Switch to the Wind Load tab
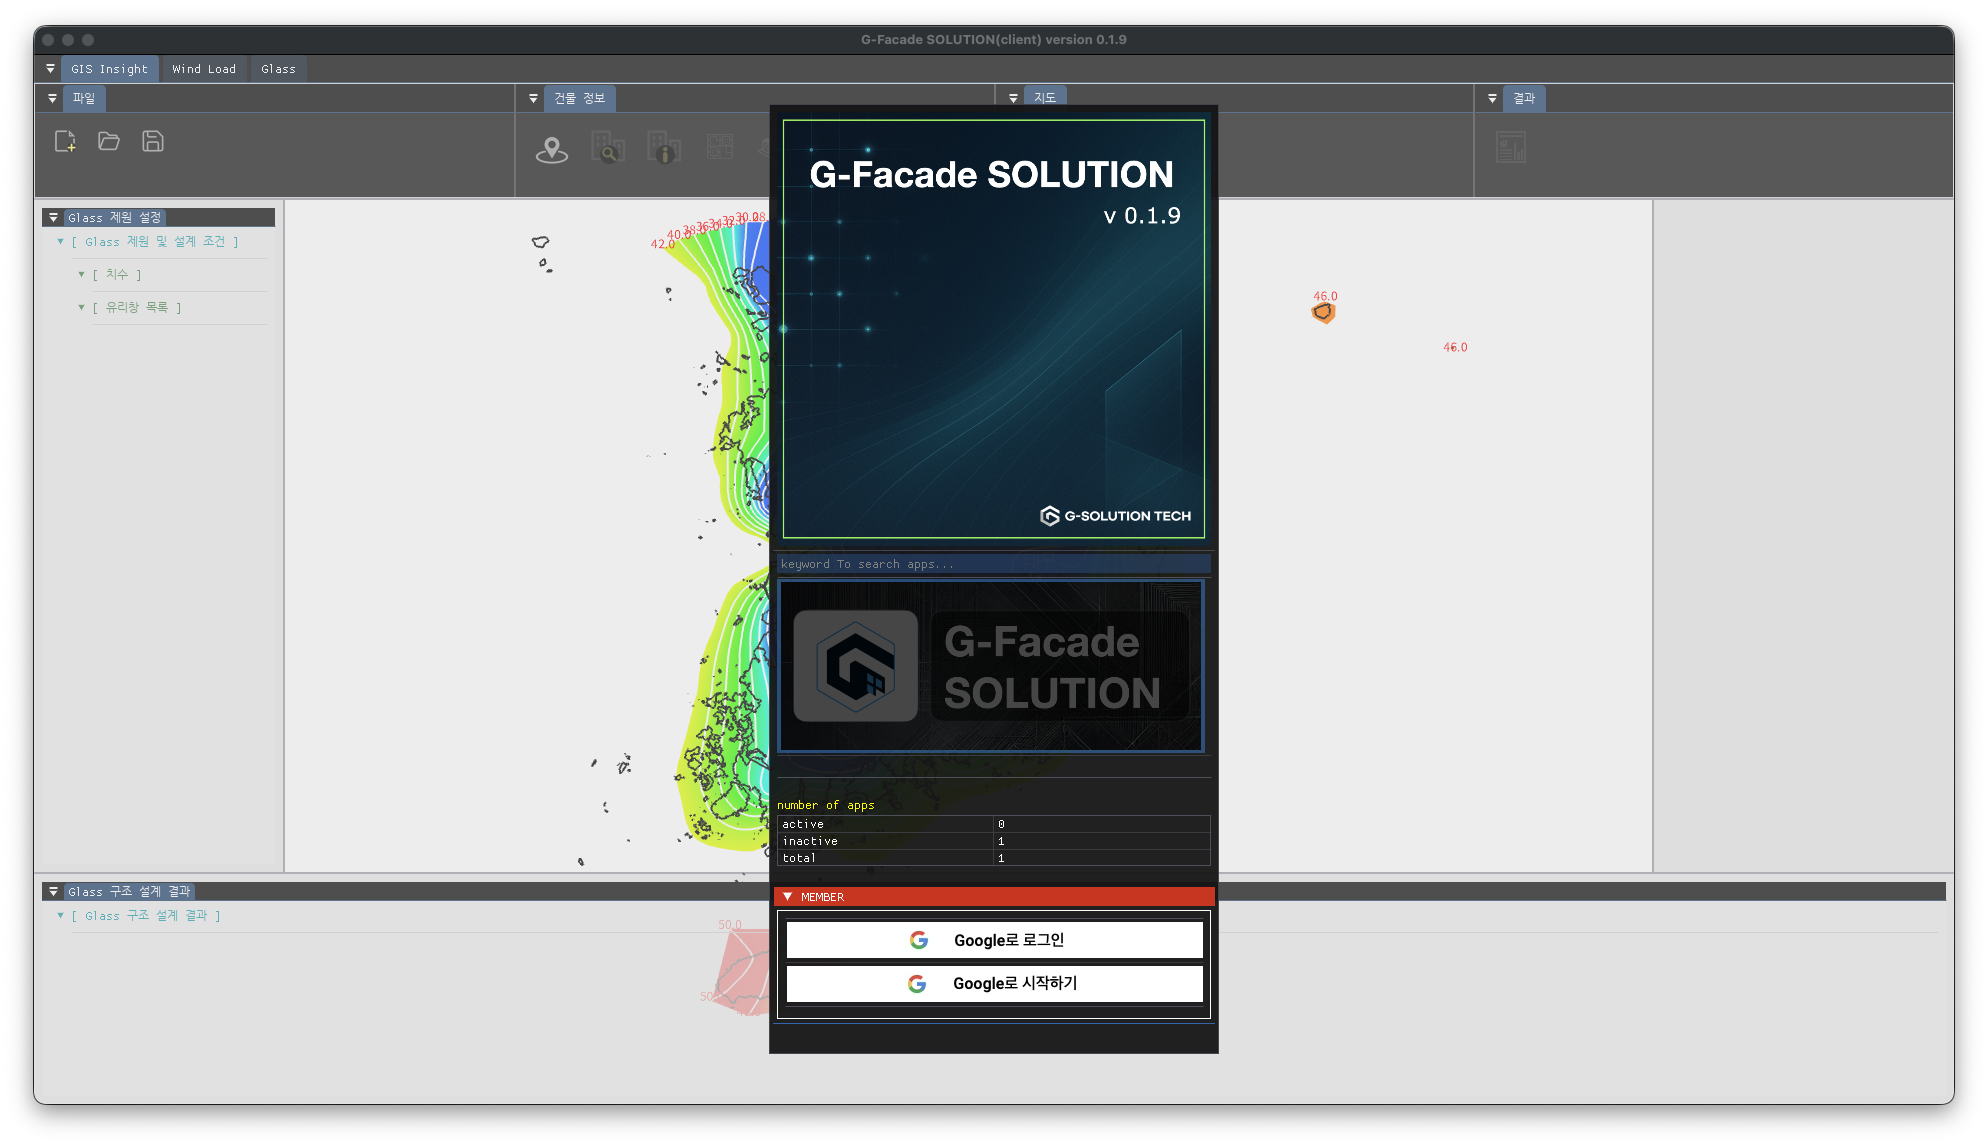1988x1146 pixels. (204, 69)
